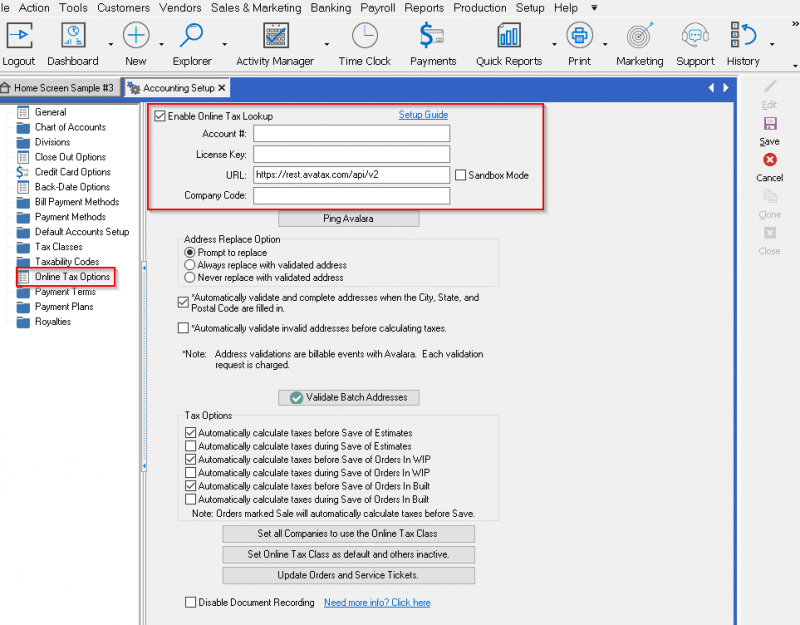Open the Time Clock icon
800x625 pixels.
click(x=365, y=36)
